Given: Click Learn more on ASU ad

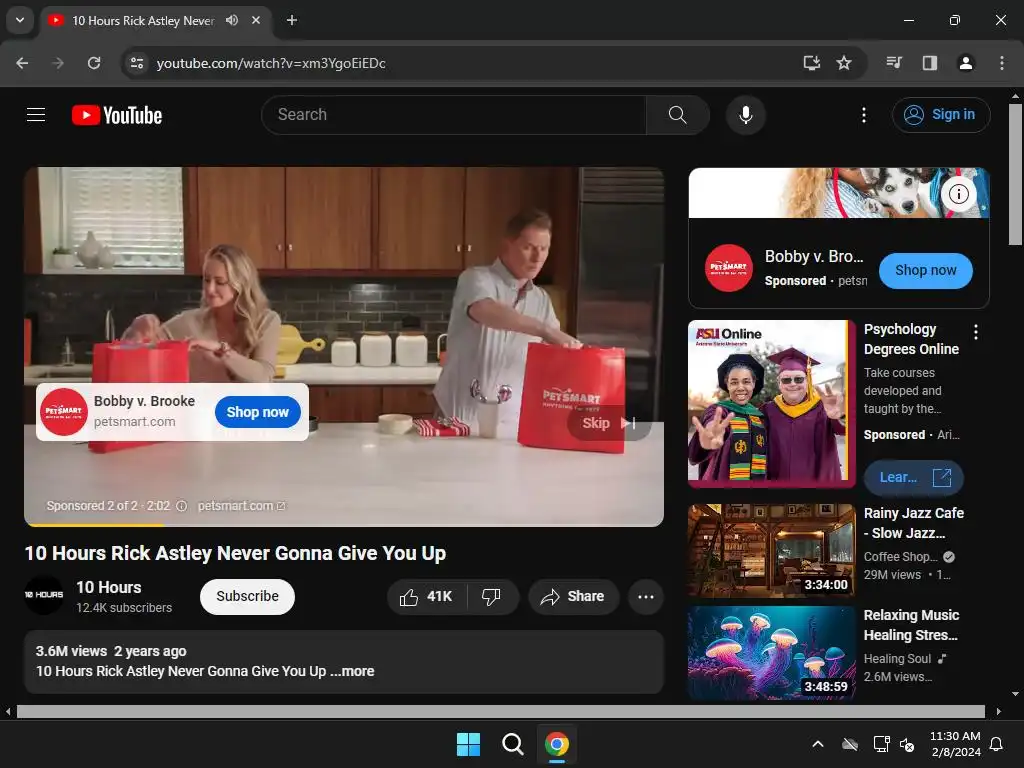Looking at the screenshot, I should tap(913, 477).
